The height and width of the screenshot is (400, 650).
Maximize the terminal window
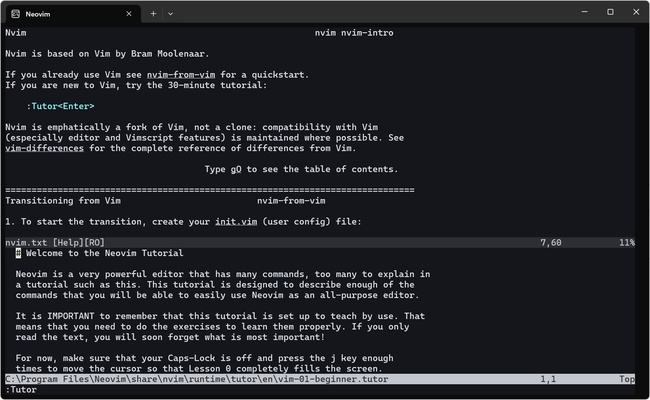point(610,12)
